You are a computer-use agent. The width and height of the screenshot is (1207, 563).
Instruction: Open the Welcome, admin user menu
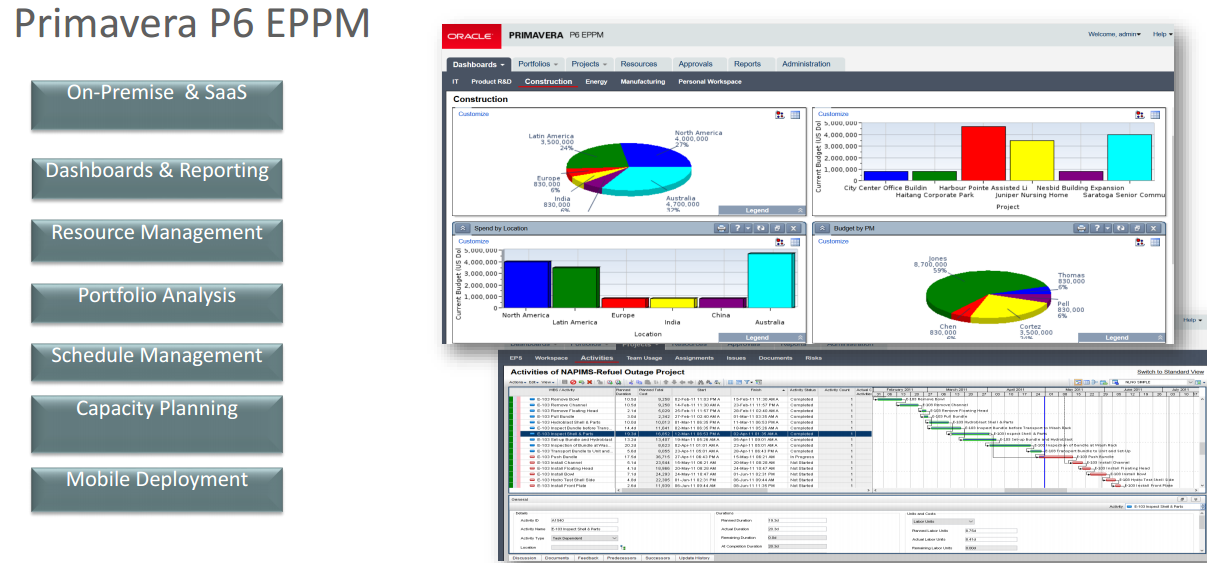tap(1114, 34)
